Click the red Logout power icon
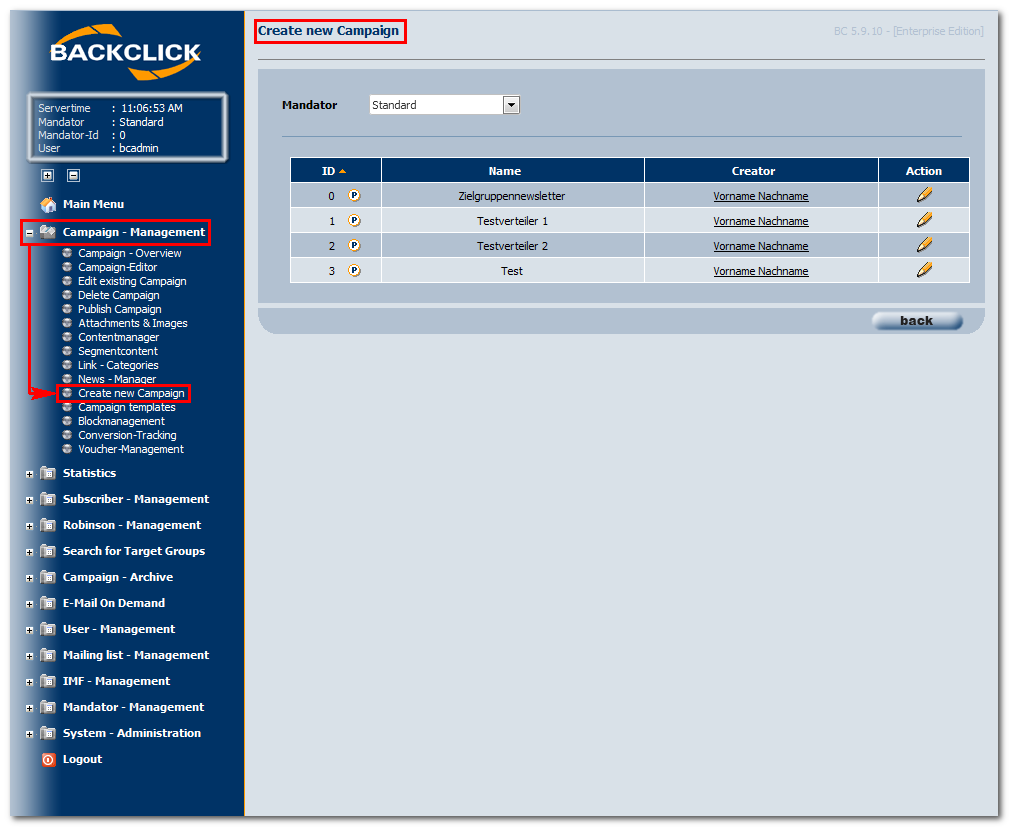Image resolution: width=1009 pixels, height=827 pixels. (48, 759)
